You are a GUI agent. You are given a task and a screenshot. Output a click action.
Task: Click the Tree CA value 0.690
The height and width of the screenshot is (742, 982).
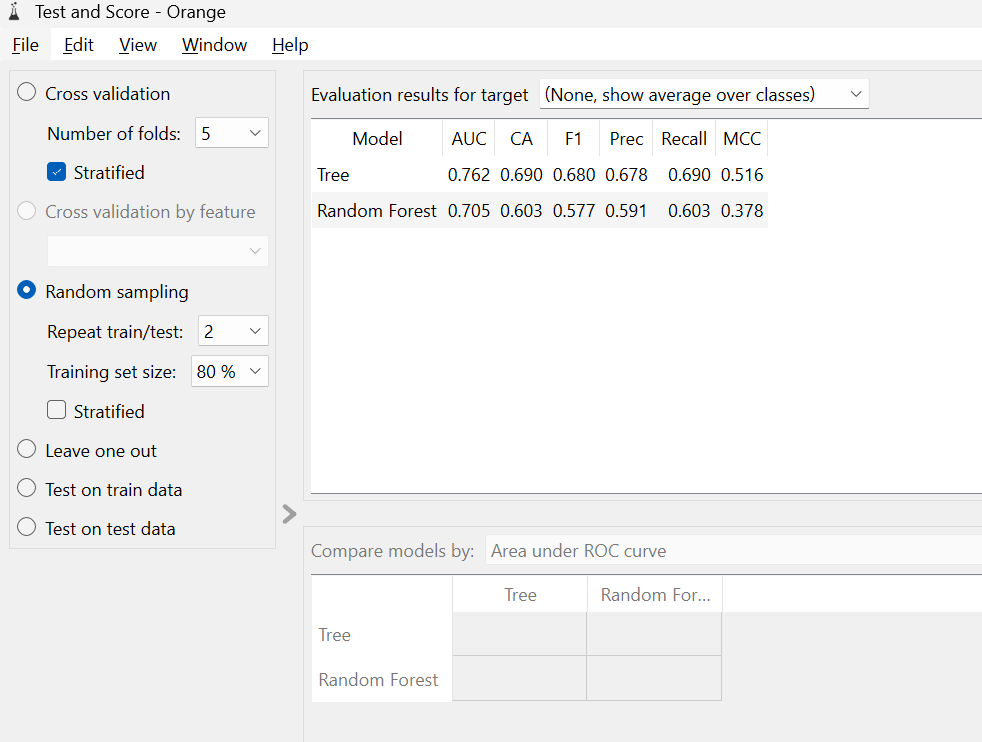tap(521, 175)
